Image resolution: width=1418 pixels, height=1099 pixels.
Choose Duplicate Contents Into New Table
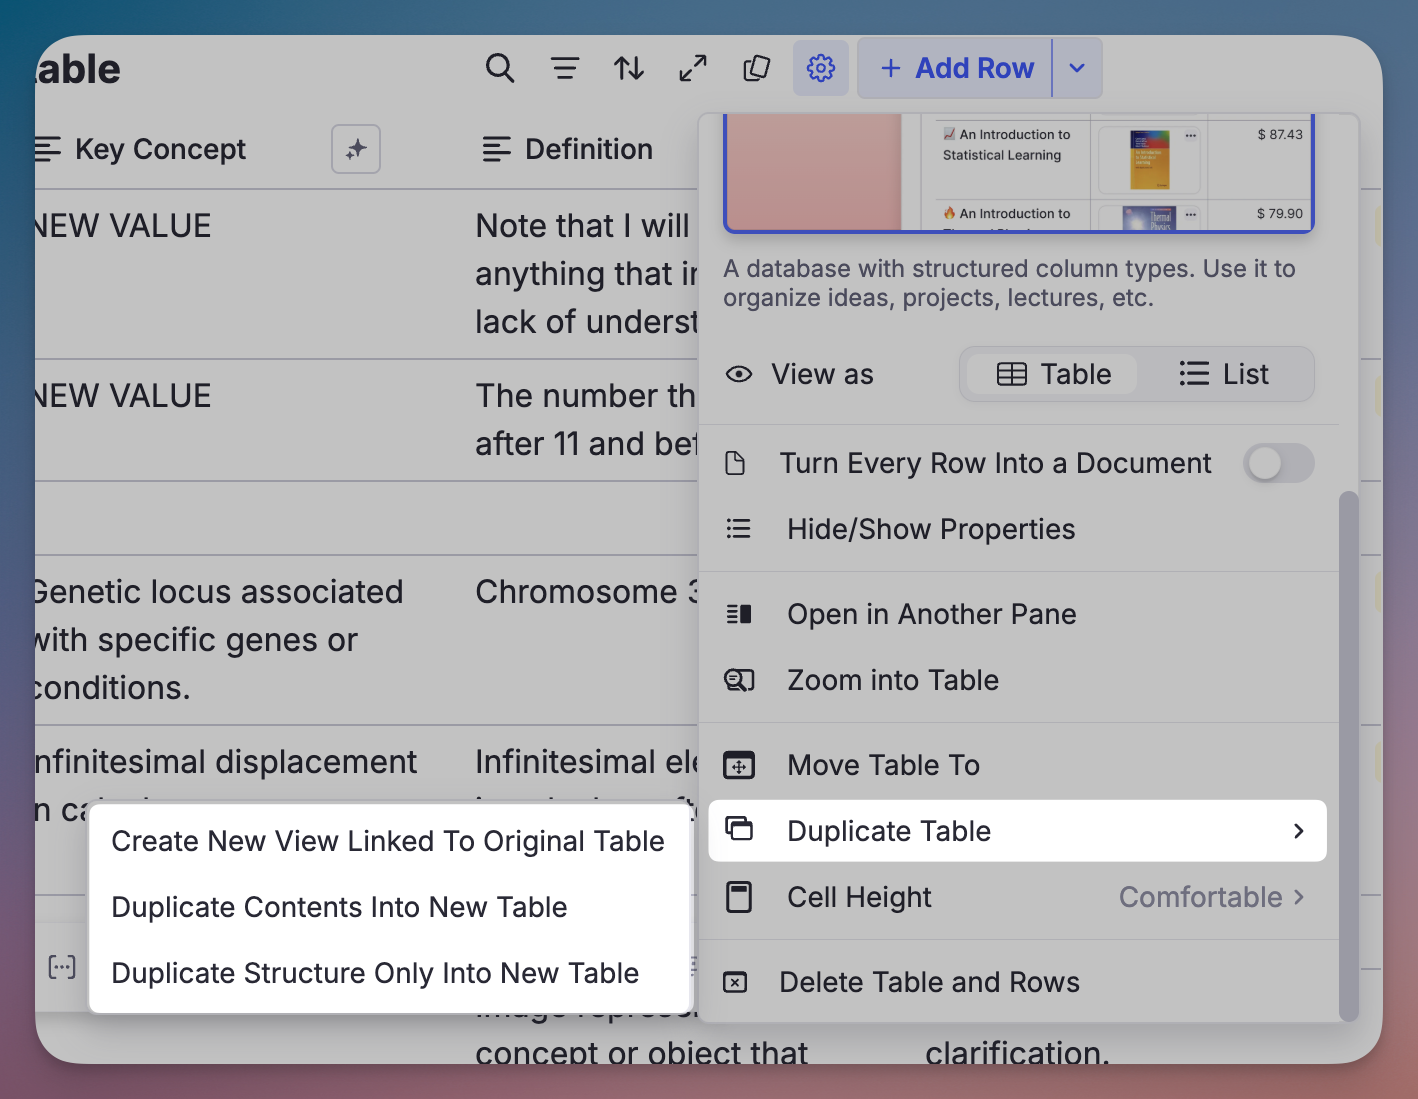tap(339, 907)
